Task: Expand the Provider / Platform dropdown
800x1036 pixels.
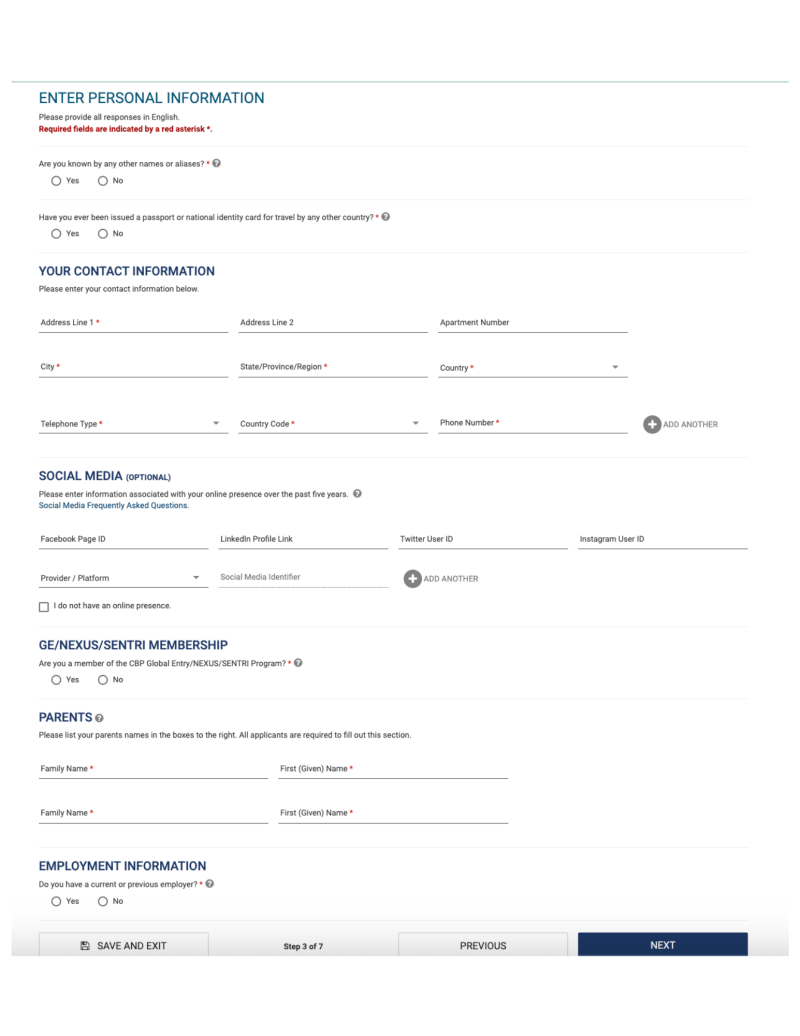Action: coord(124,578)
